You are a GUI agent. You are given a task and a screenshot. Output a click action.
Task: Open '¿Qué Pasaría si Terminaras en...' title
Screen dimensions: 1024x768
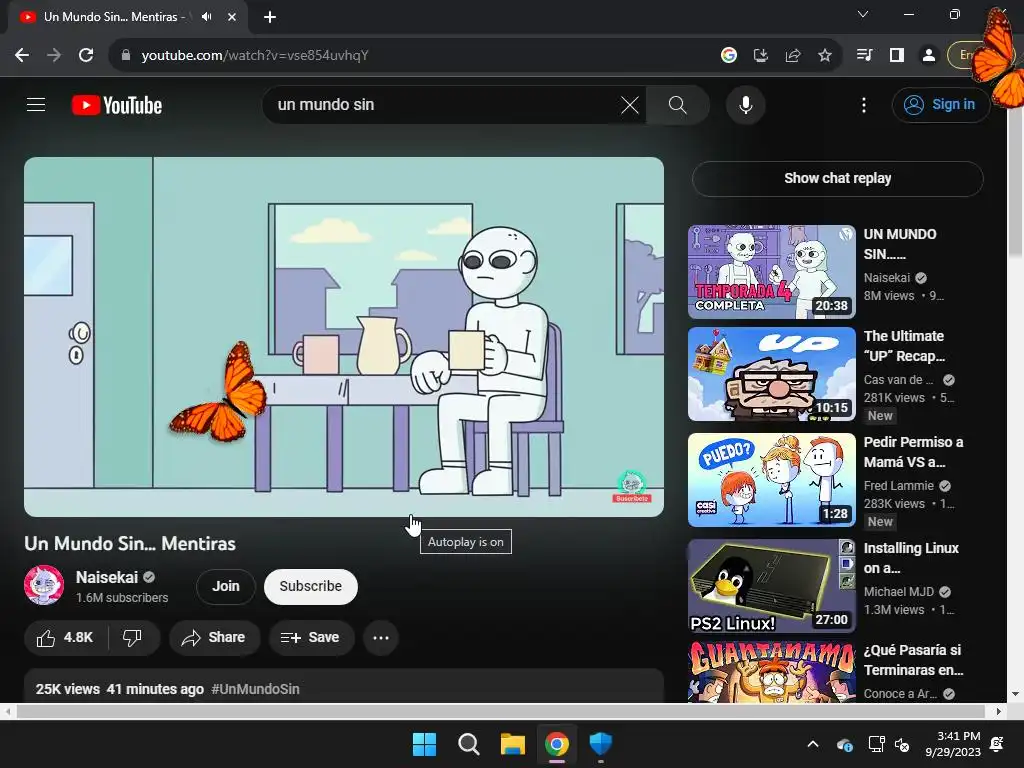tap(913, 660)
